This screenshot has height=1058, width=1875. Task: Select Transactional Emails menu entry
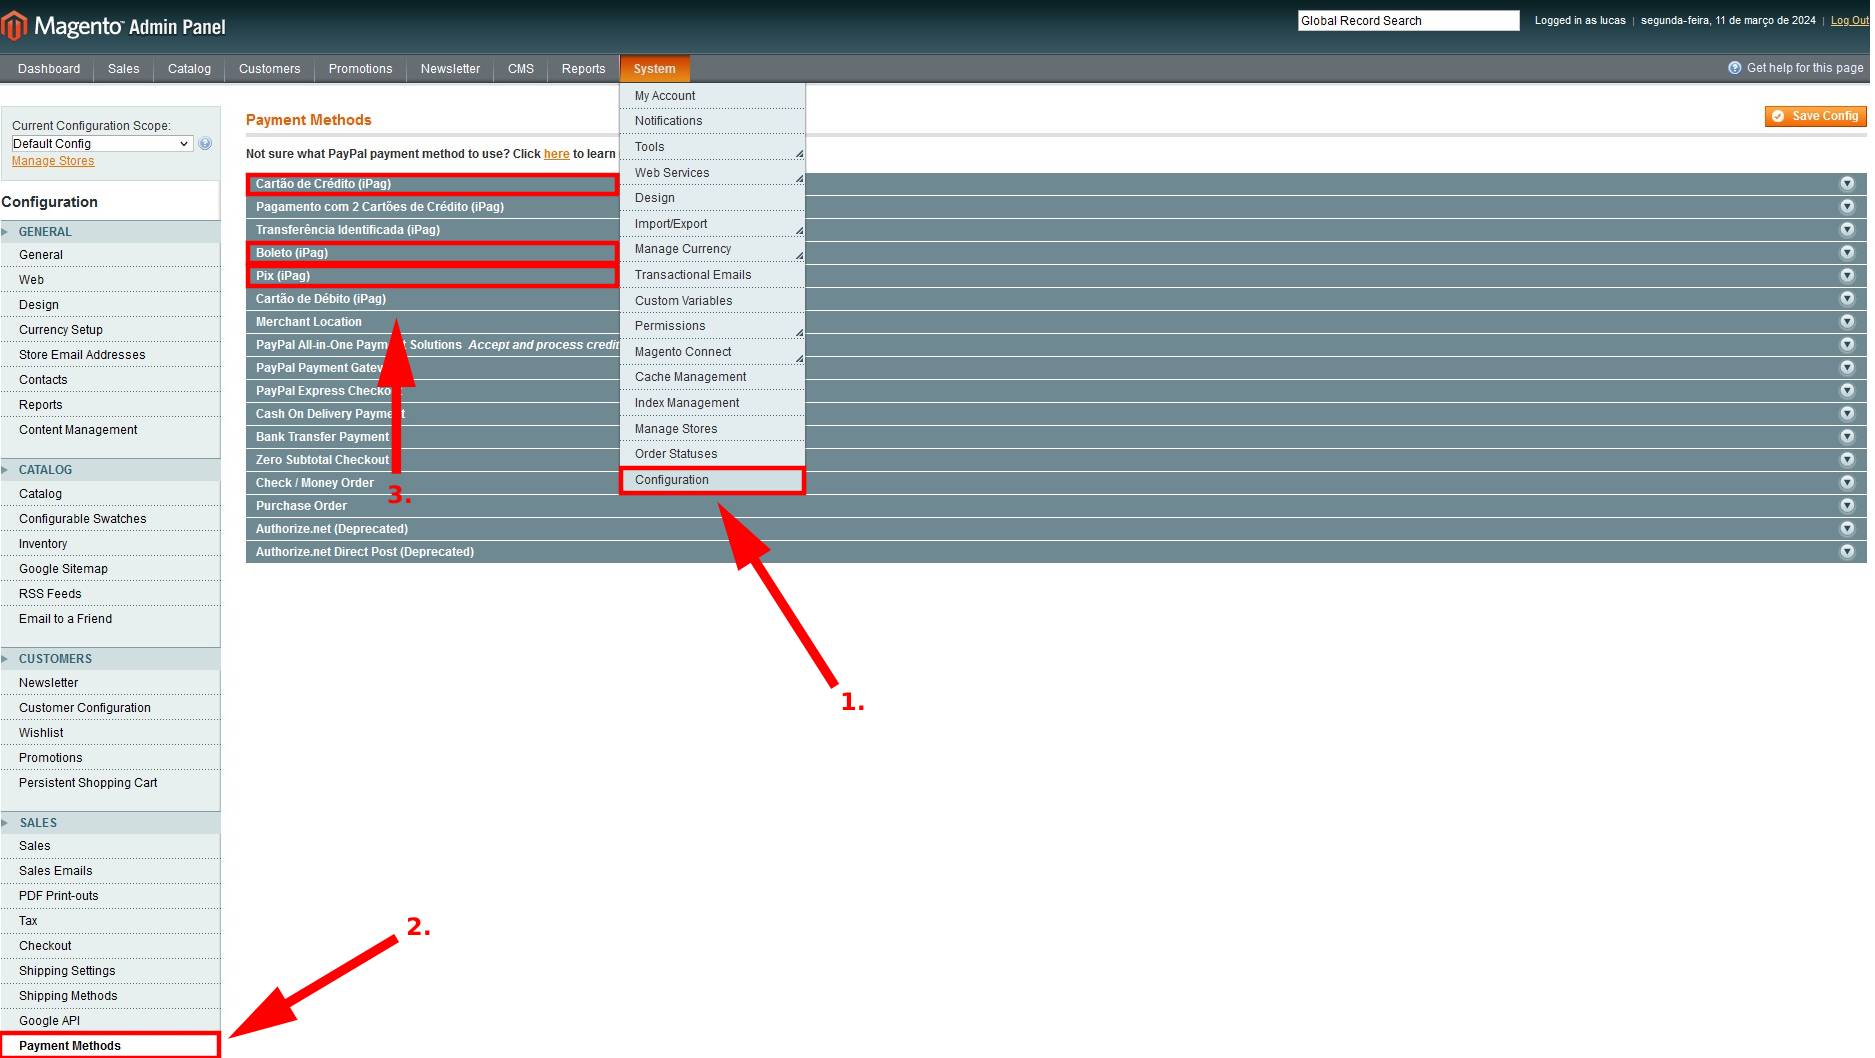(712, 275)
